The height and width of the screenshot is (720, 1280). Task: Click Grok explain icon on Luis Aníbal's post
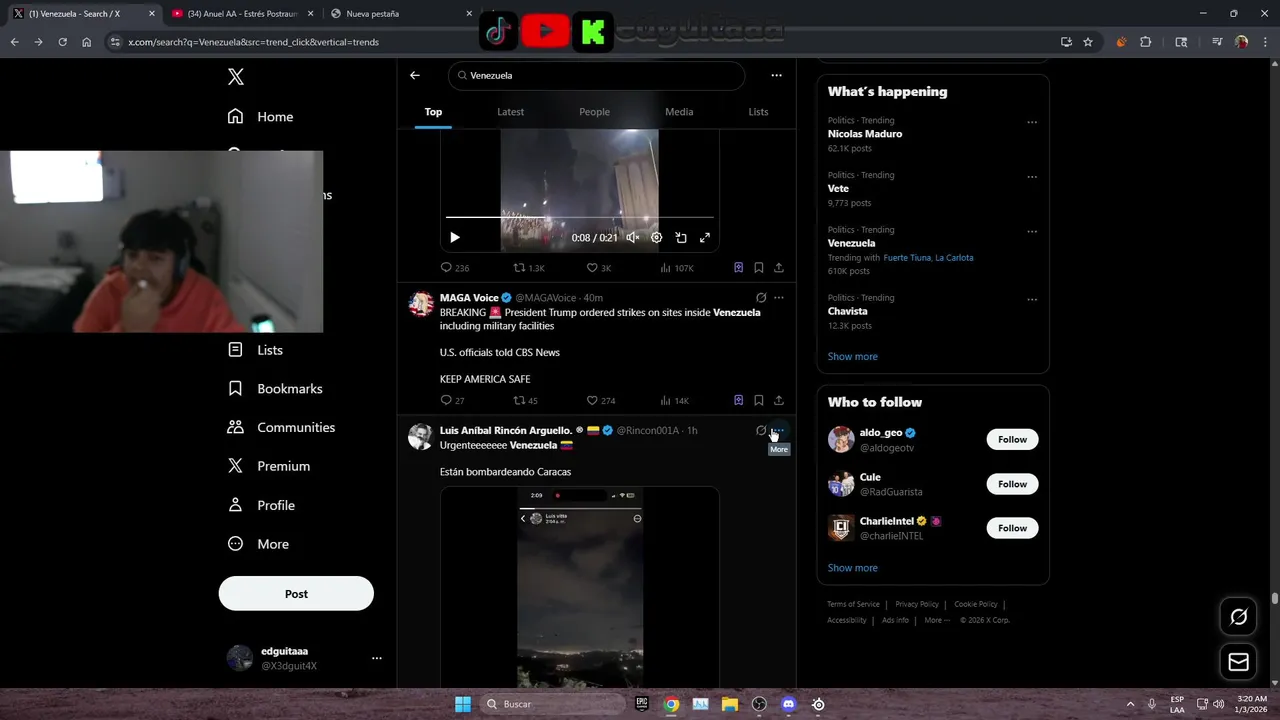tap(761, 430)
